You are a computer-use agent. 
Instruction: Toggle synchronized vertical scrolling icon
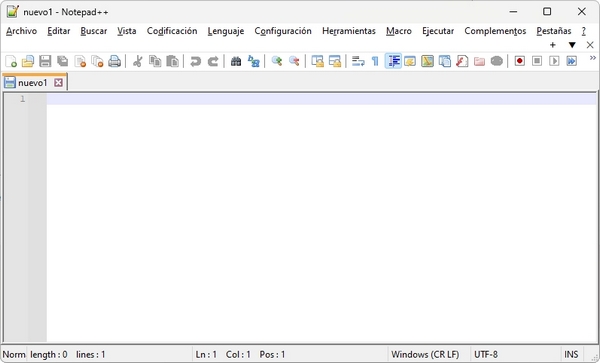click(x=317, y=61)
